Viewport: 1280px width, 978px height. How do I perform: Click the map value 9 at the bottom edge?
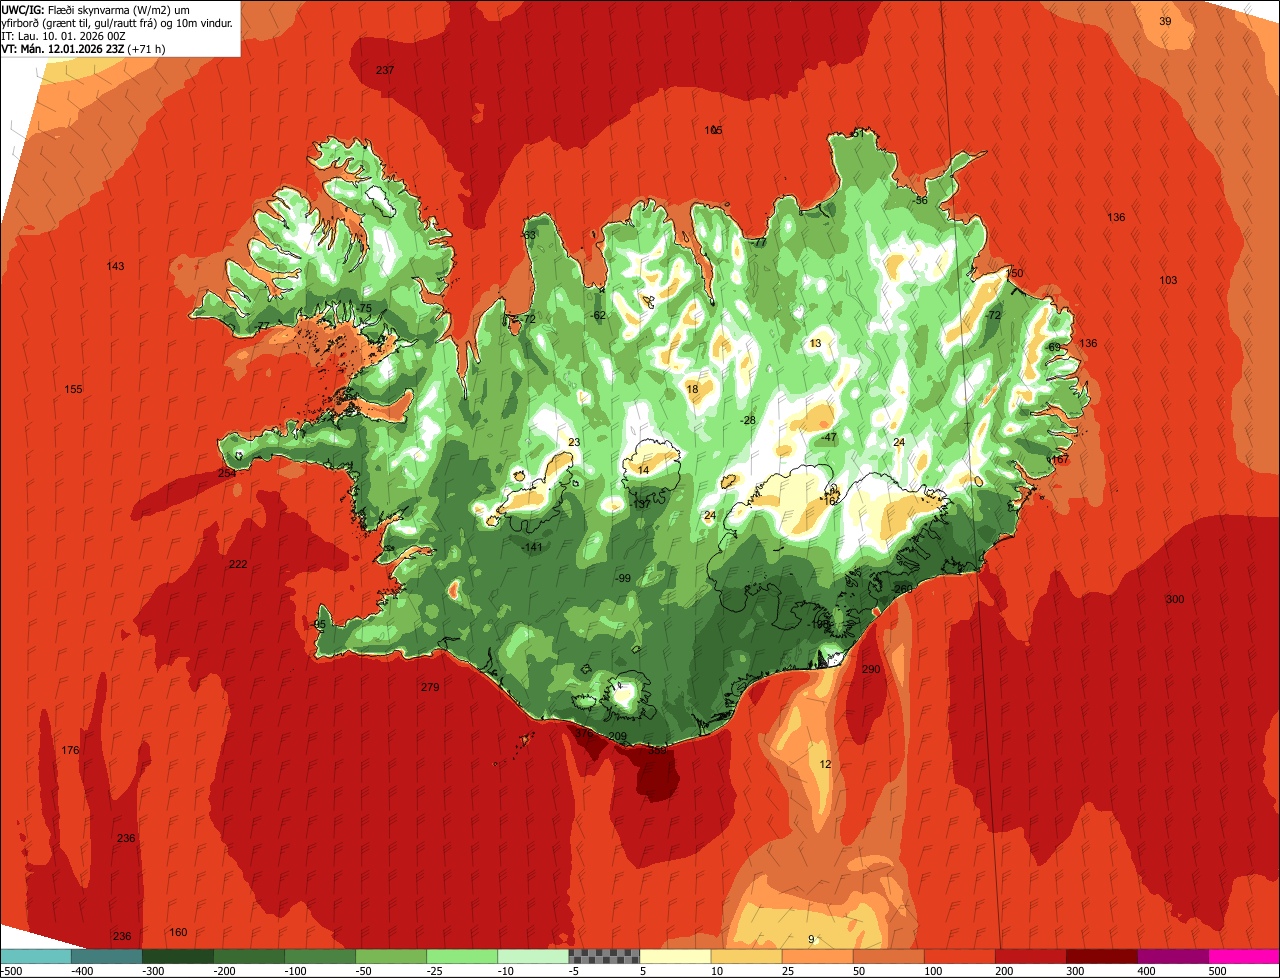click(811, 939)
